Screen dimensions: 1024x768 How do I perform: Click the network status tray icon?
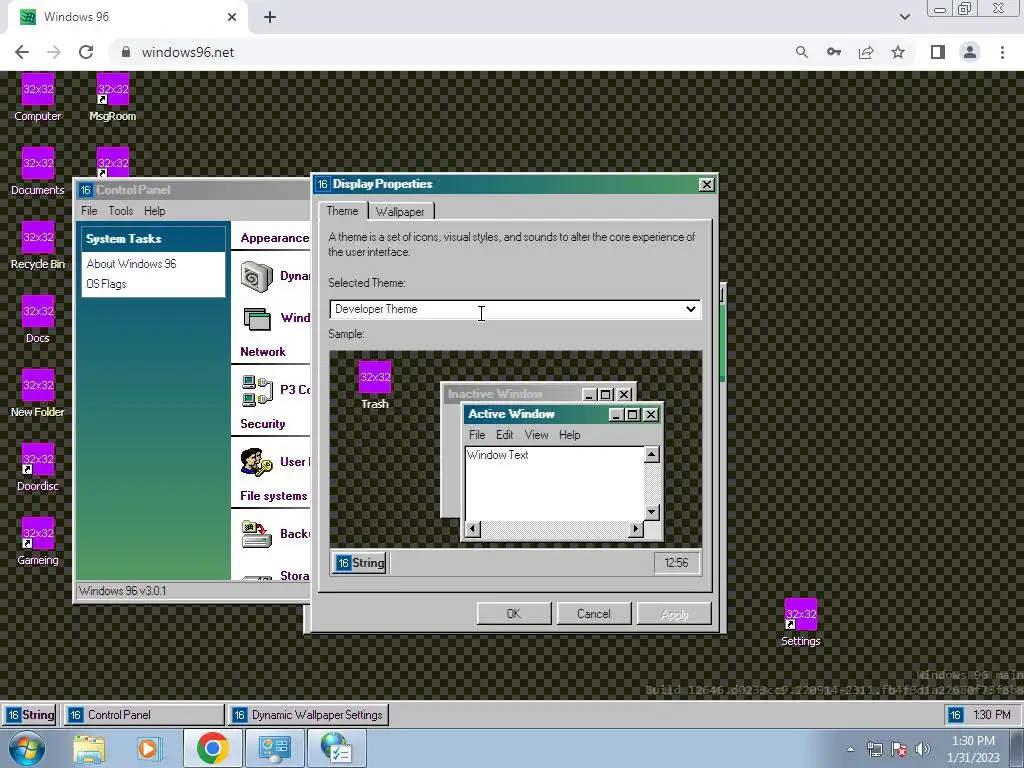874,749
